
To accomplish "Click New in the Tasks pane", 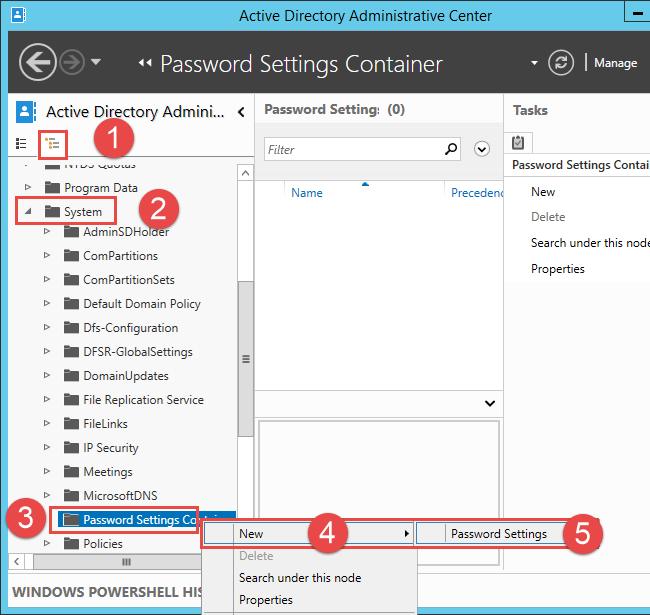I will pyautogui.click(x=543, y=192).
